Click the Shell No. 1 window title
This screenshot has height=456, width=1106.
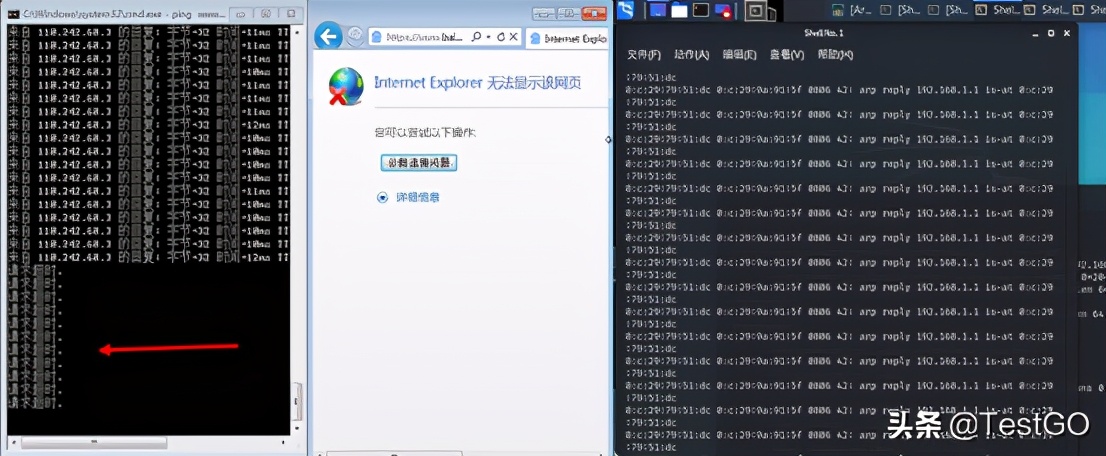tap(823, 33)
